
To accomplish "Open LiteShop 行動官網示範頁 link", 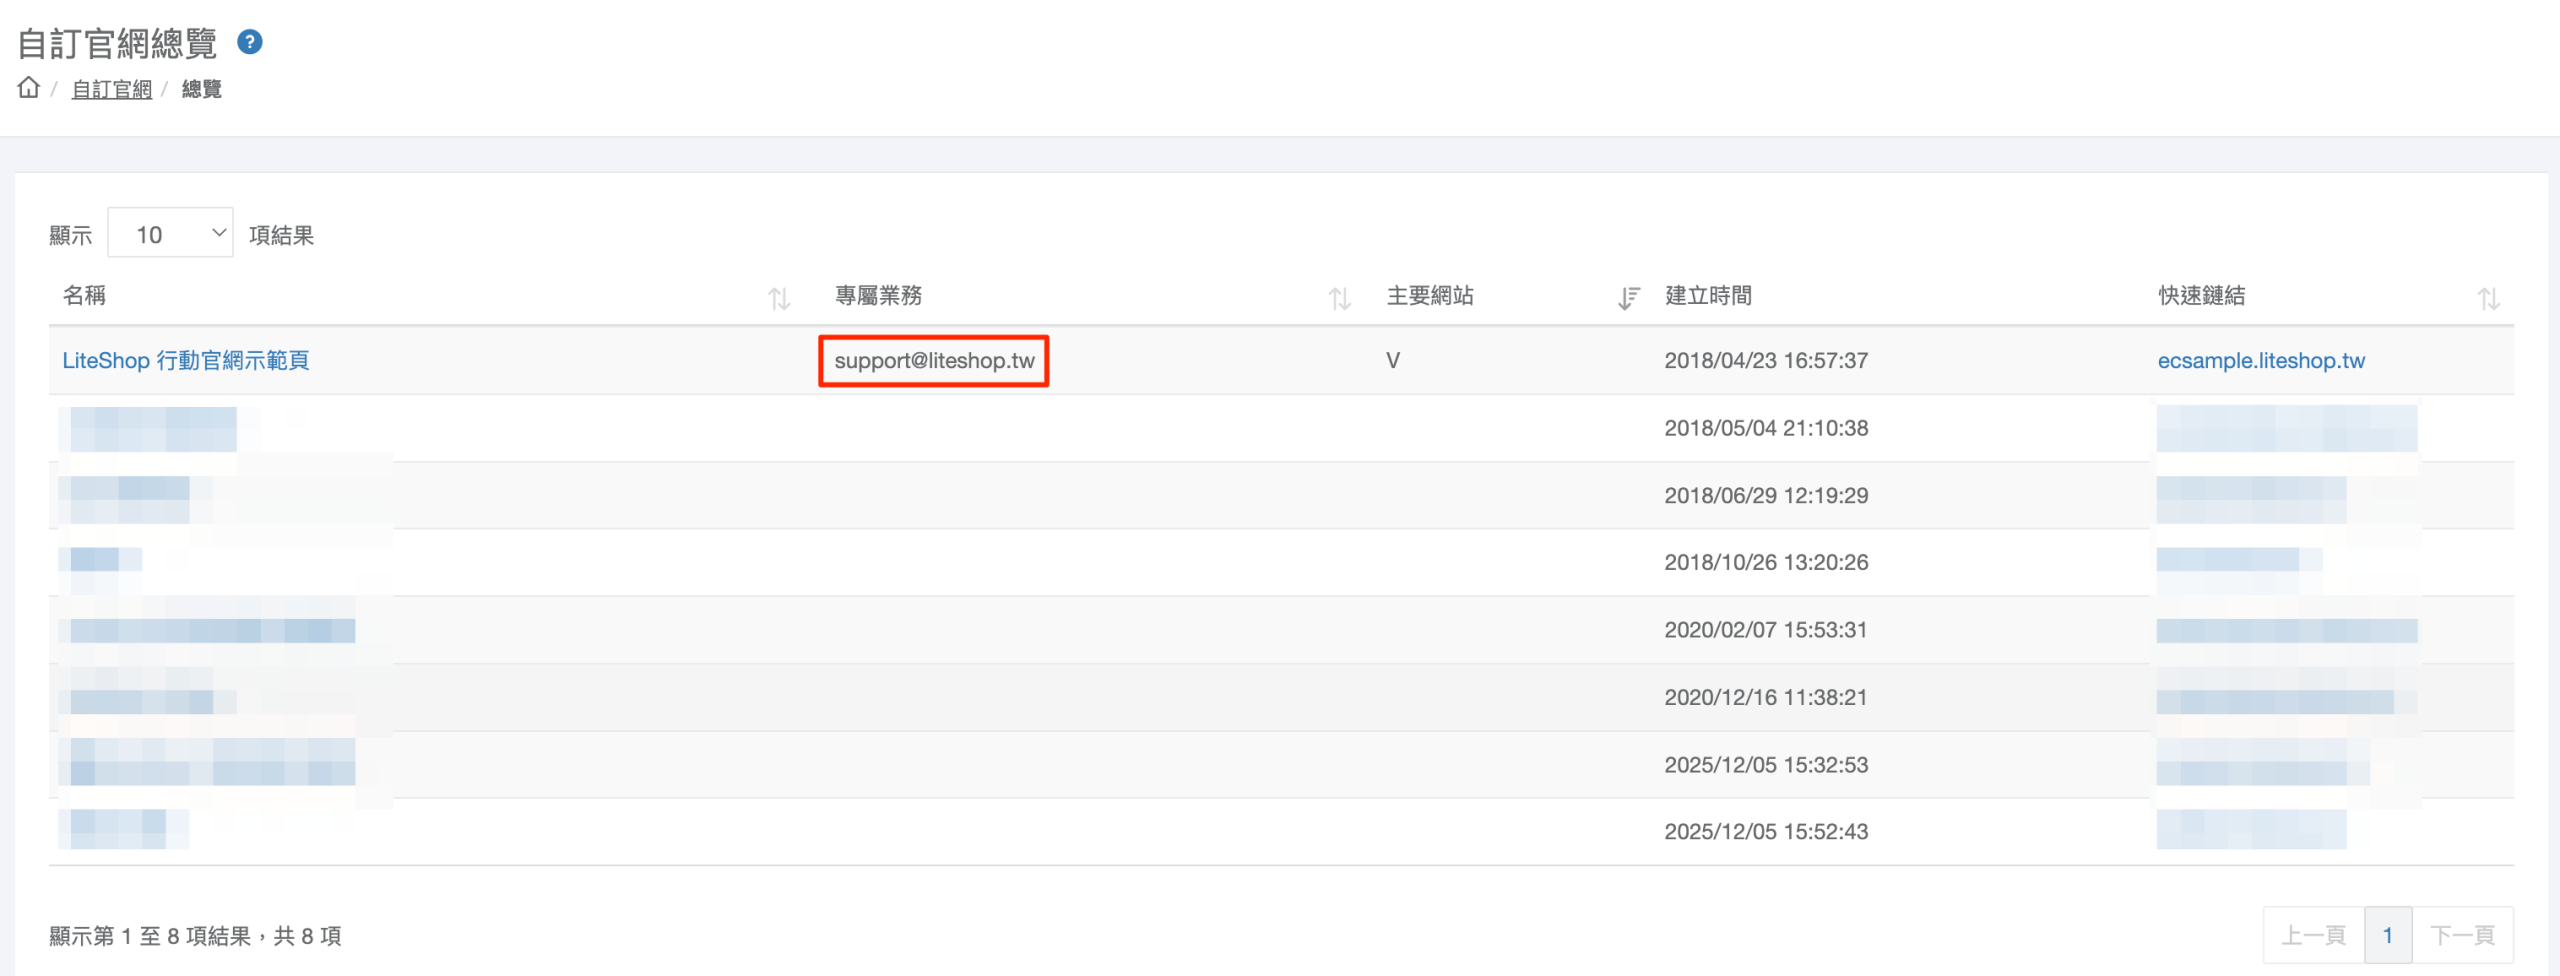I will coord(186,361).
